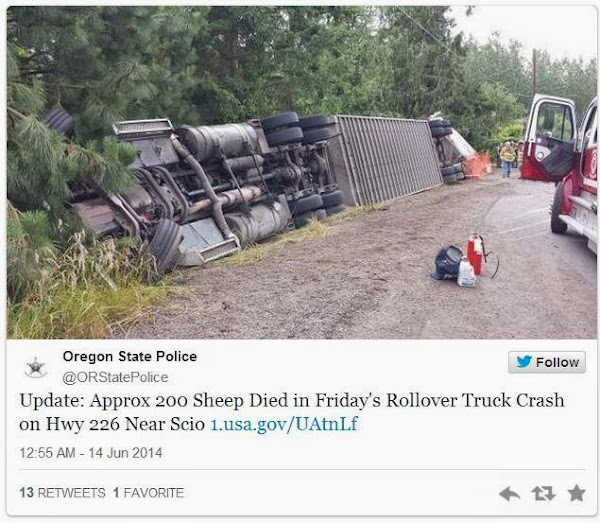View the 13 RETWEETS list
Viewport: 600px width, 523px height.
pos(62,493)
